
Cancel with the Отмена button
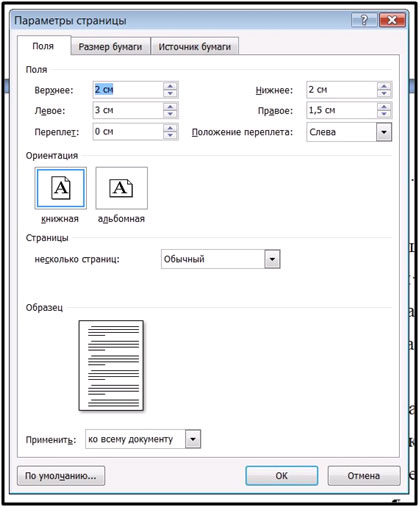(364, 476)
